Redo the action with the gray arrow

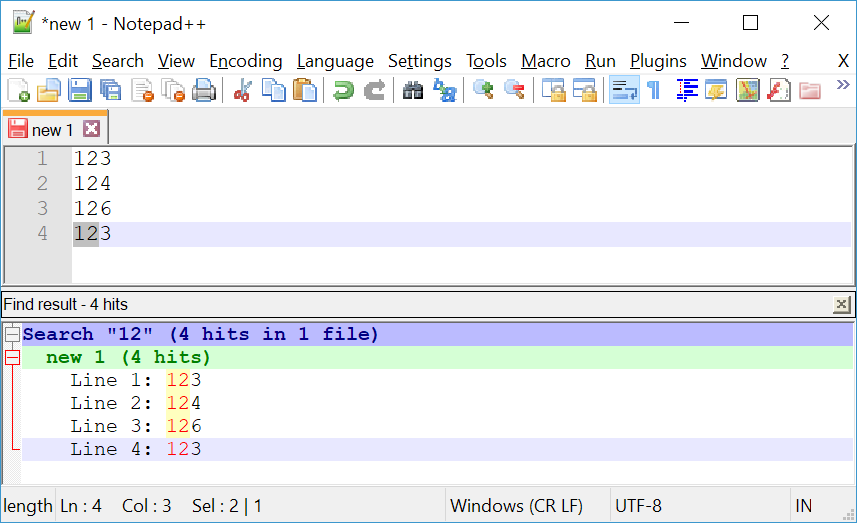pos(374,90)
